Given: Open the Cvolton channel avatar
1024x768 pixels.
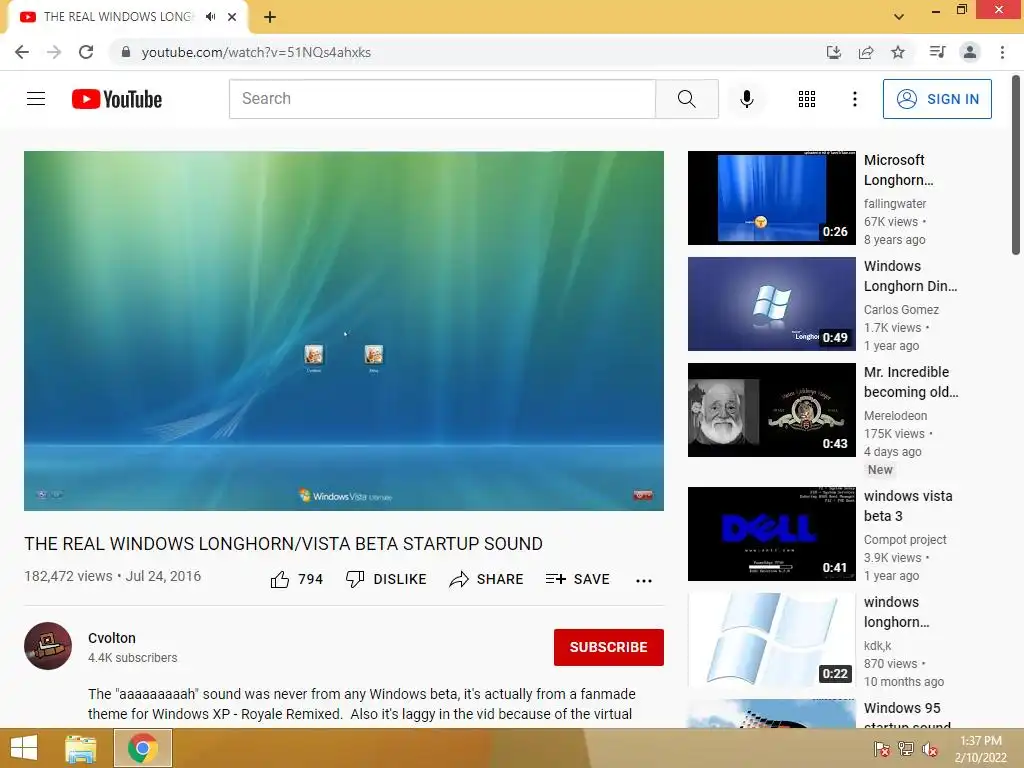Looking at the screenshot, I should pos(48,646).
